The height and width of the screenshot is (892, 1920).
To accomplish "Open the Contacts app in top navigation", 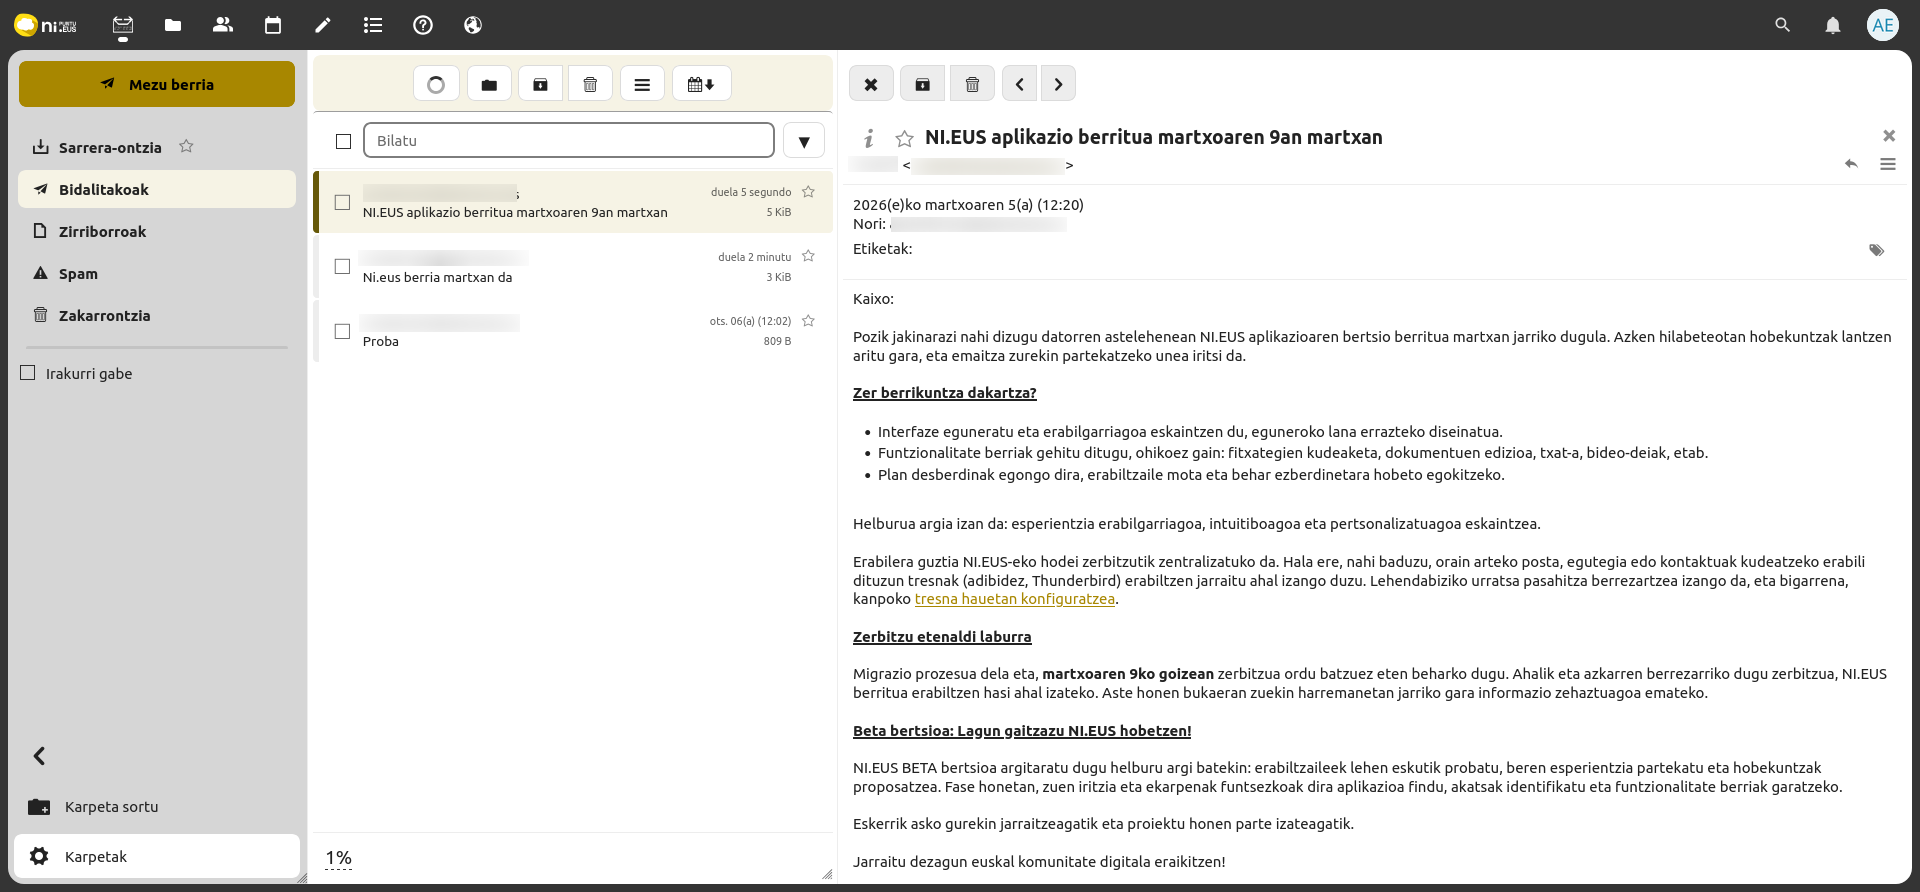I will click(223, 25).
